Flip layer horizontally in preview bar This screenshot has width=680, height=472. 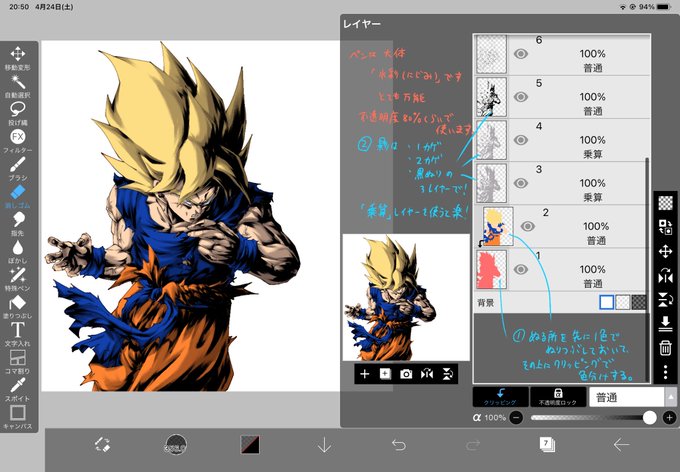427,374
